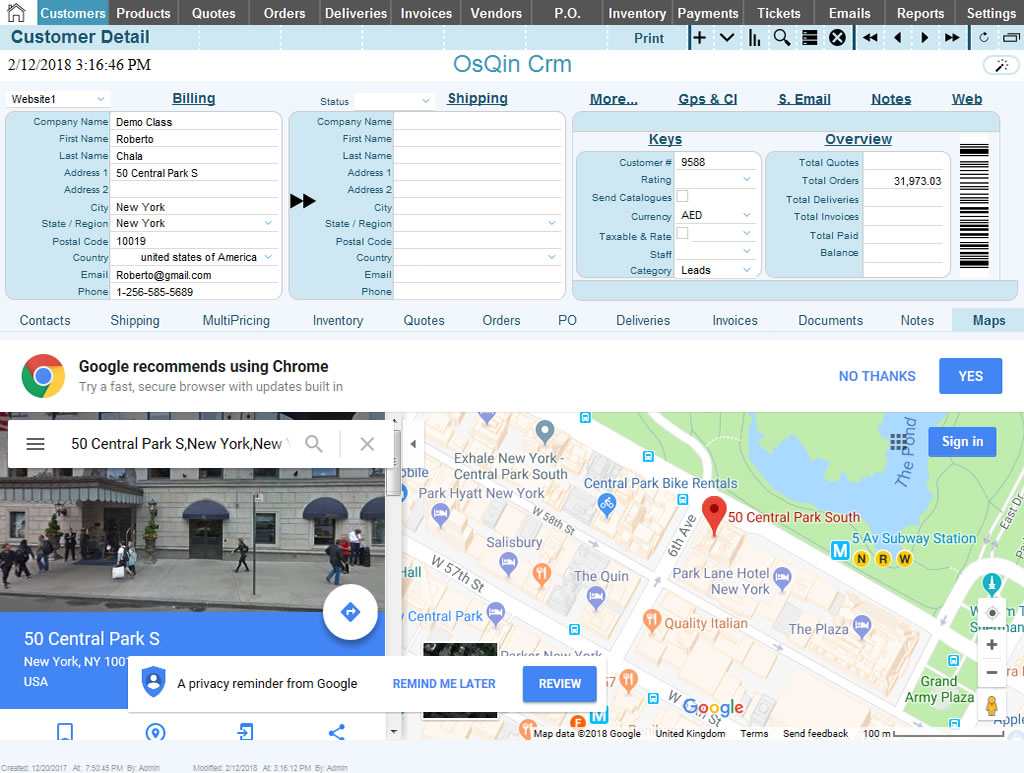
Task: Click the Customer # field
Action: 715,162
